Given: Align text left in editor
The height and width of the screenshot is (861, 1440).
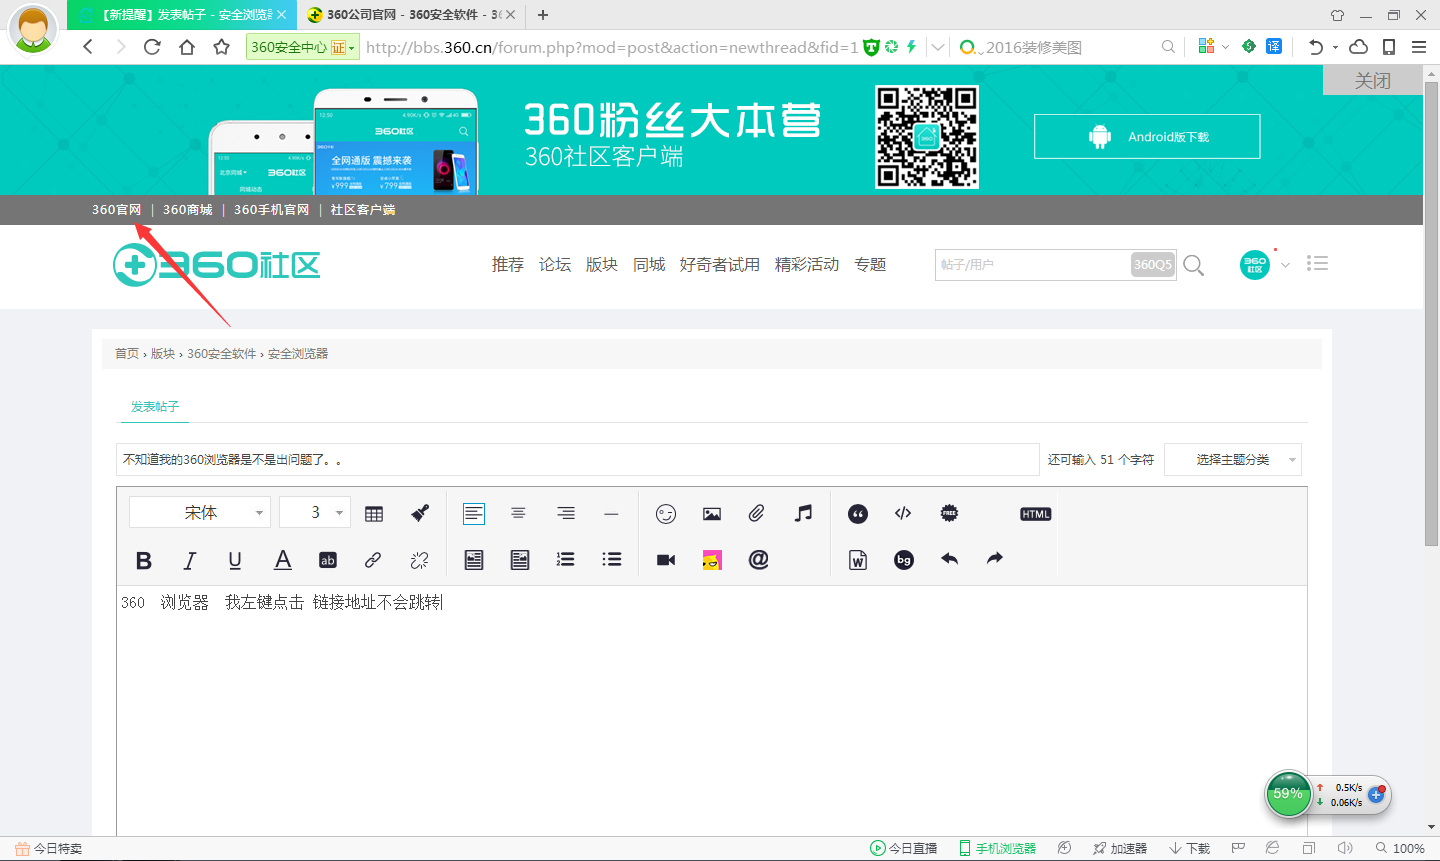Looking at the screenshot, I should pyautogui.click(x=474, y=514).
